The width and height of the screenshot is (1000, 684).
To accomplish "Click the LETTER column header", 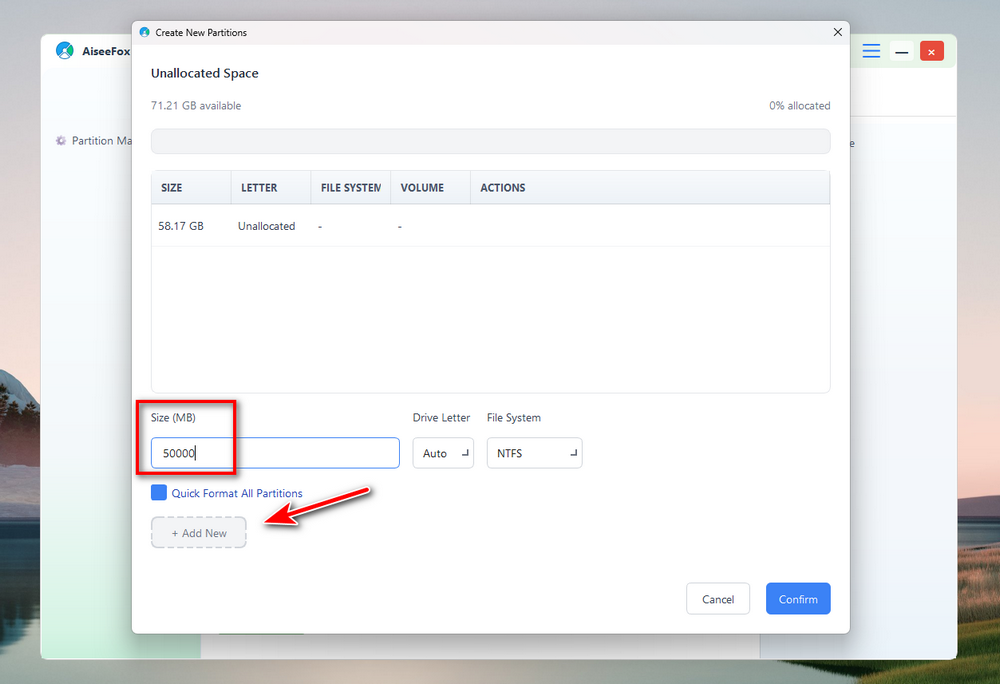I will pos(260,188).
